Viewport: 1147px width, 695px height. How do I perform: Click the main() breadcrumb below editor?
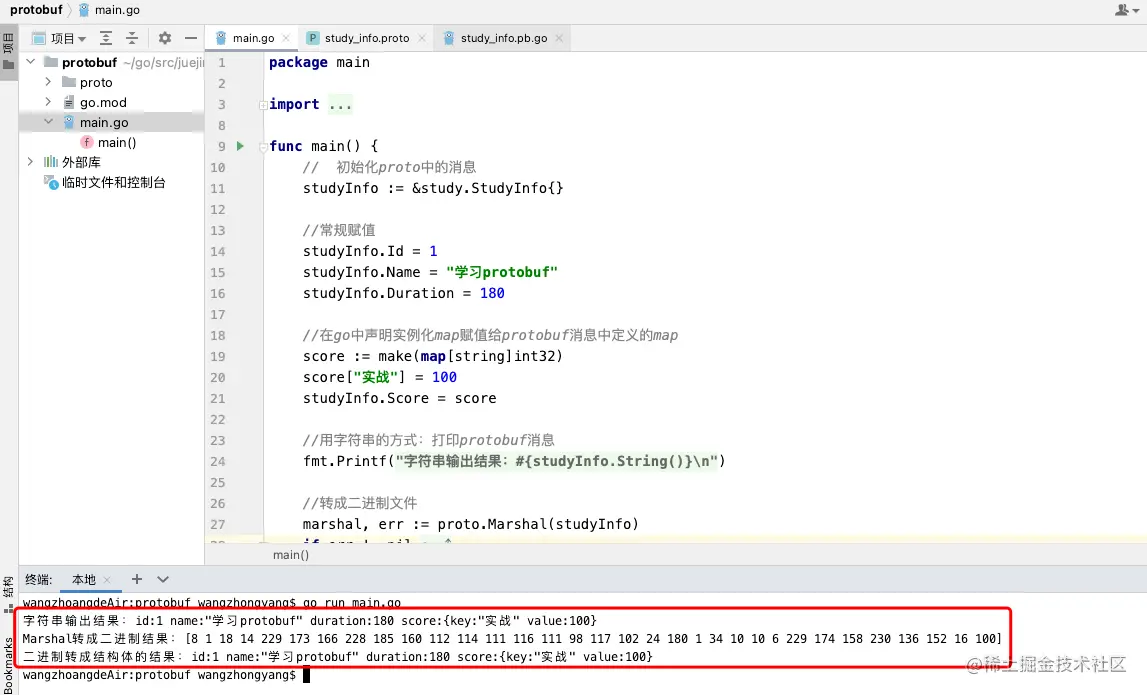click(291, 555)
